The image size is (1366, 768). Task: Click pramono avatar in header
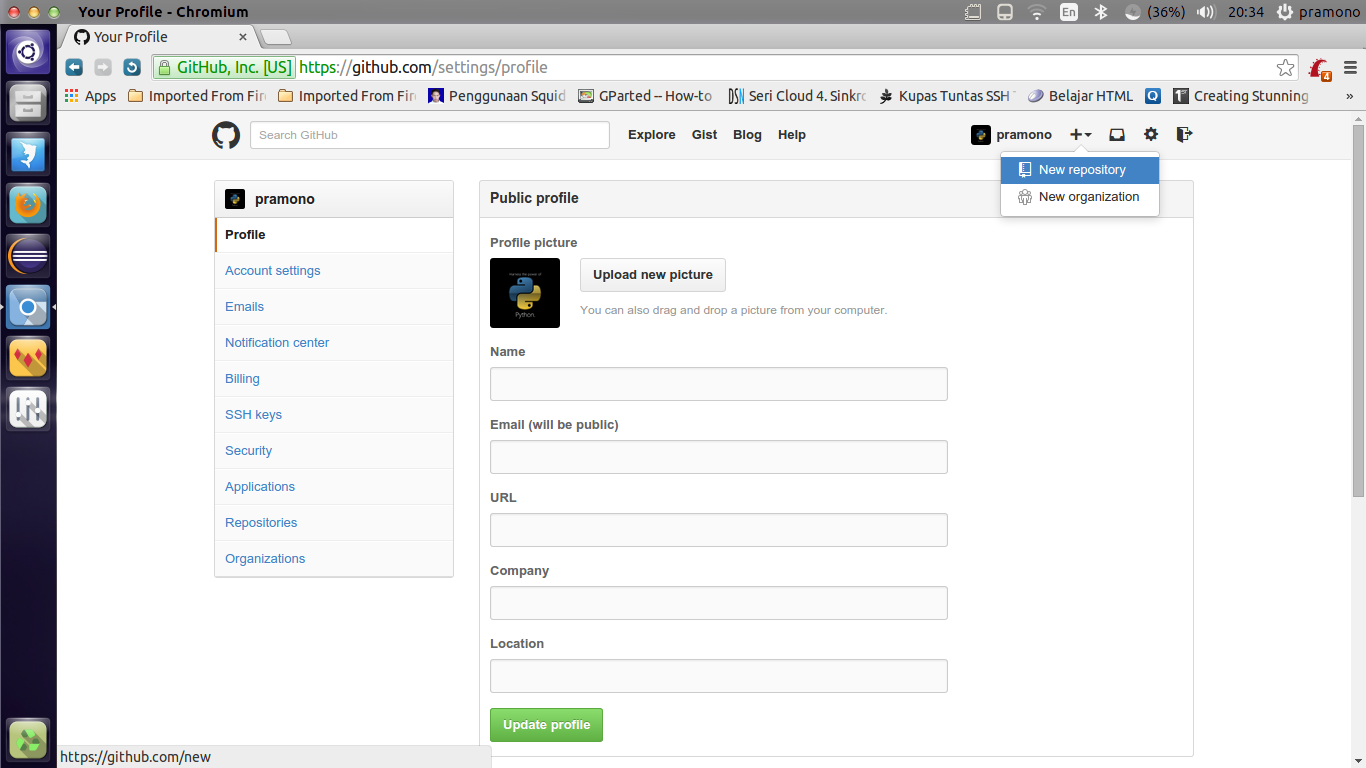tap(981, 135)
